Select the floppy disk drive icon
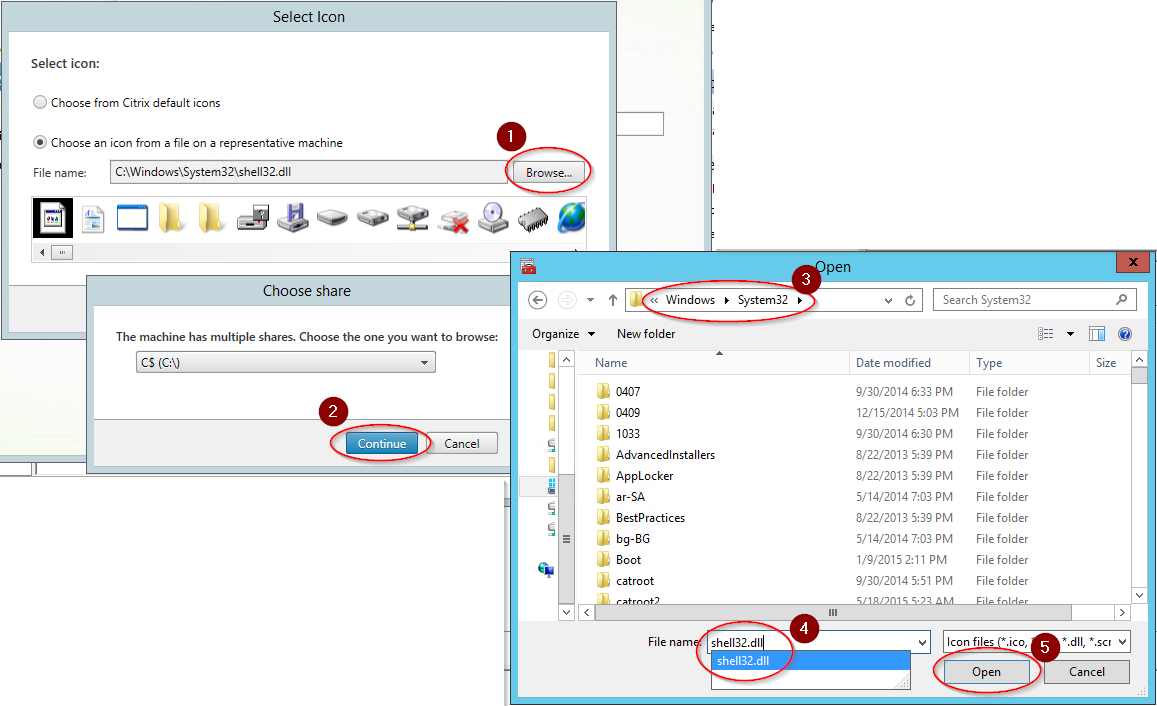The image size is (1157, 706). tap(293, 218)
